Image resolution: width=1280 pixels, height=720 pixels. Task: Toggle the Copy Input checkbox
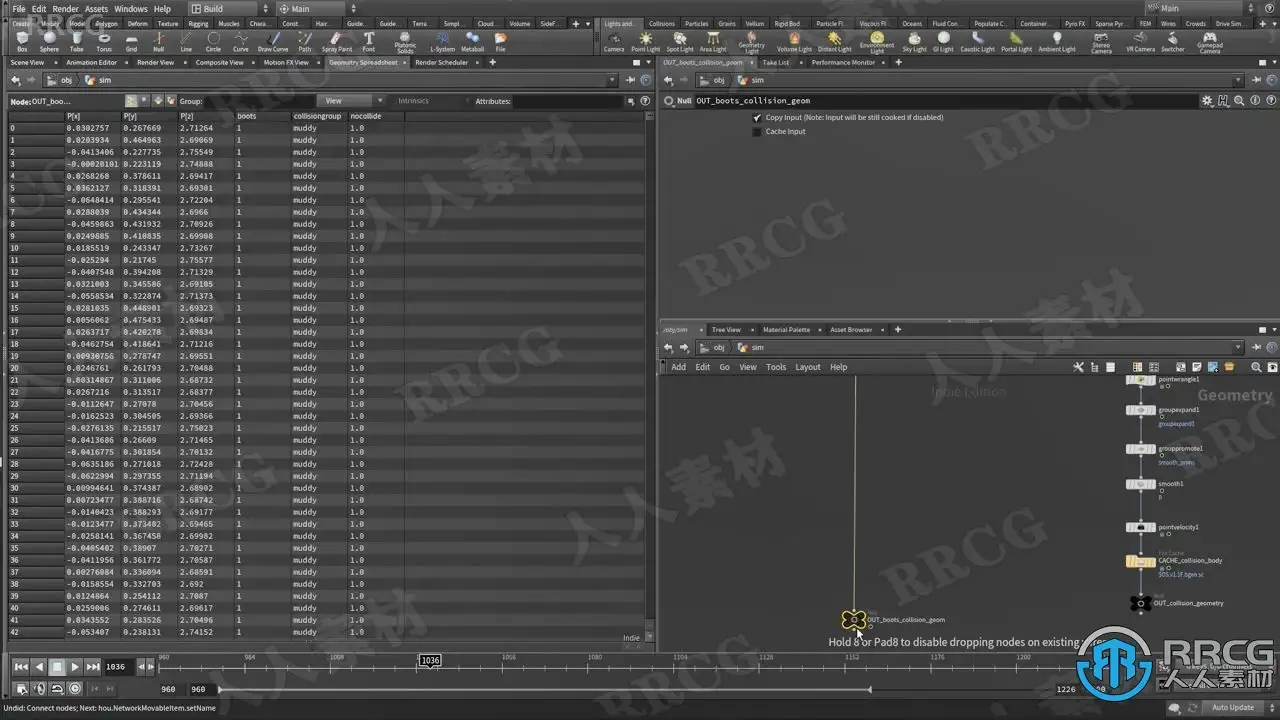(757, 118)
